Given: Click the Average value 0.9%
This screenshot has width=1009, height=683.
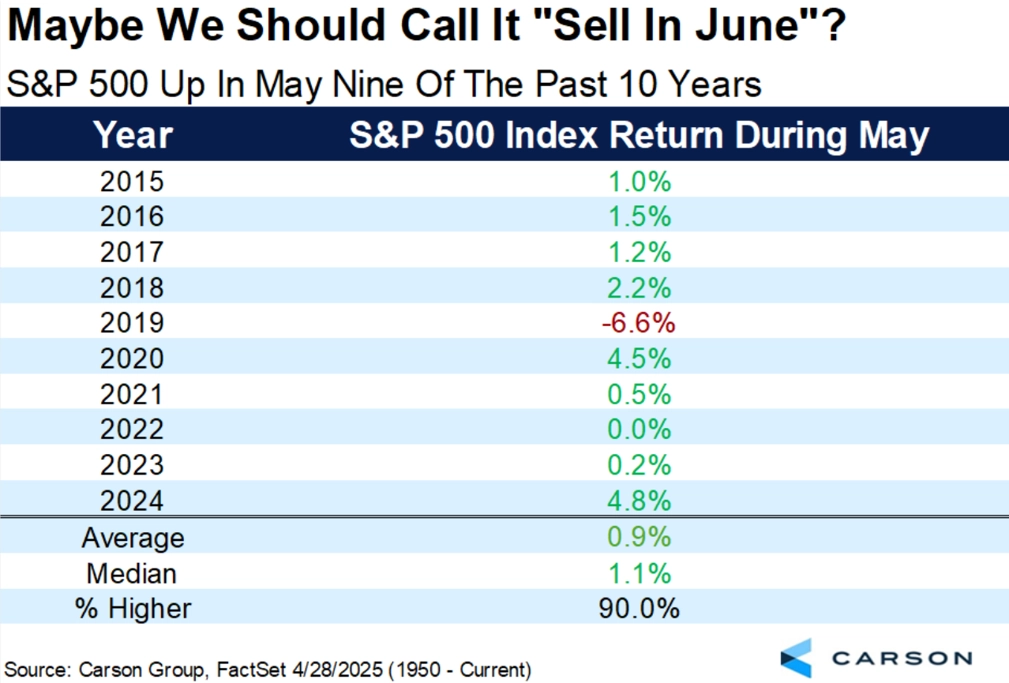Looking at the screenshot, I should tap(639, 536).
